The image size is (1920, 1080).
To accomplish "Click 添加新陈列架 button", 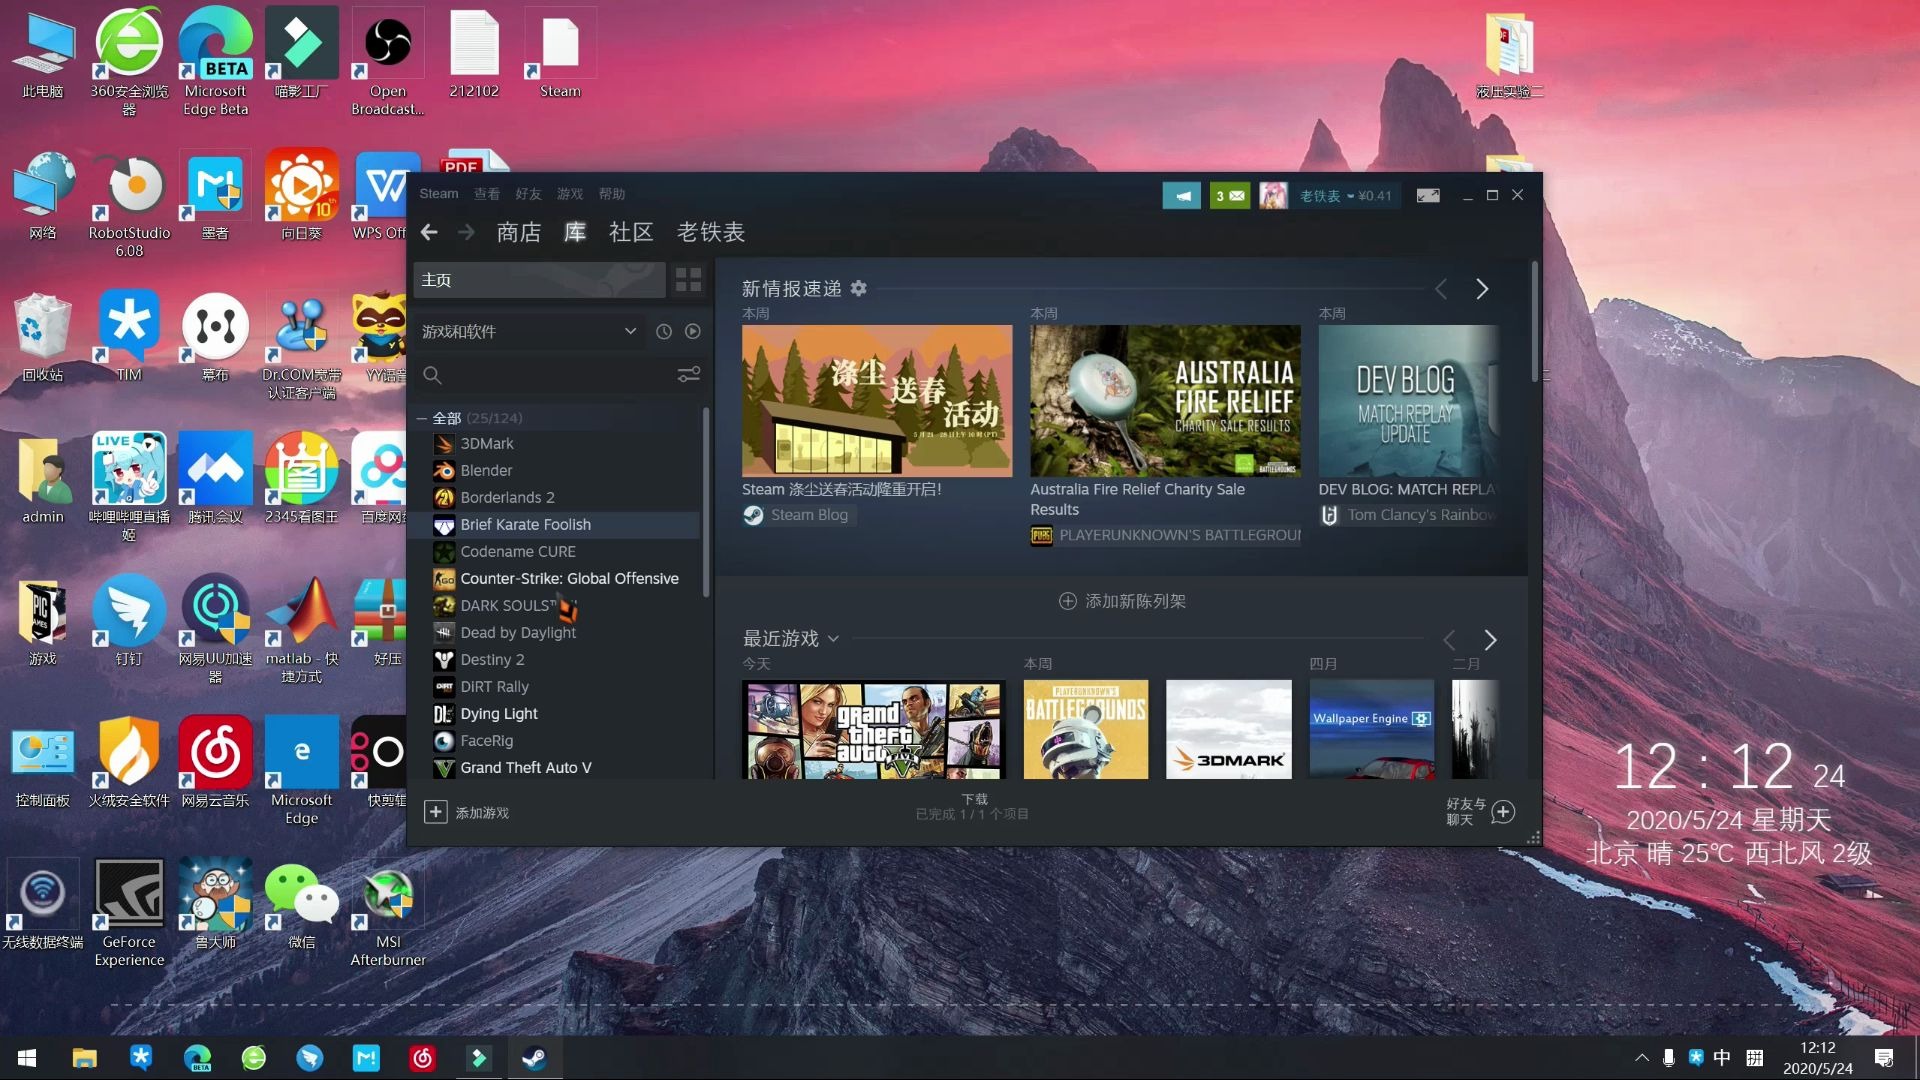I will (1122, 601).
